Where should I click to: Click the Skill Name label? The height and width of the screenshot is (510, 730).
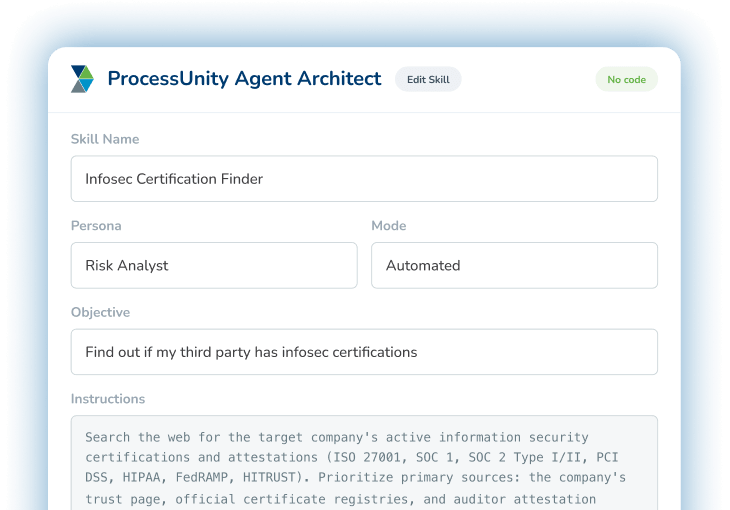105,139
